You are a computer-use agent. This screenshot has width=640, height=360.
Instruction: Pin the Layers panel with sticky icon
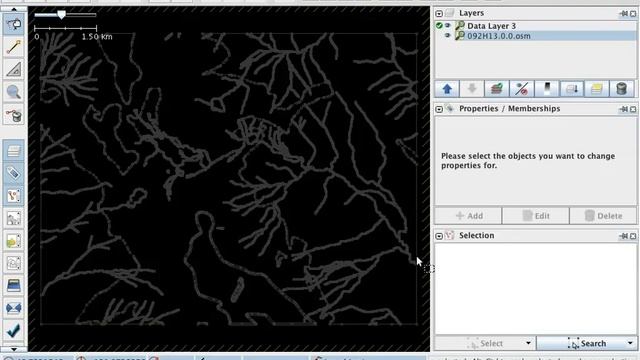(x=624, y=14)
